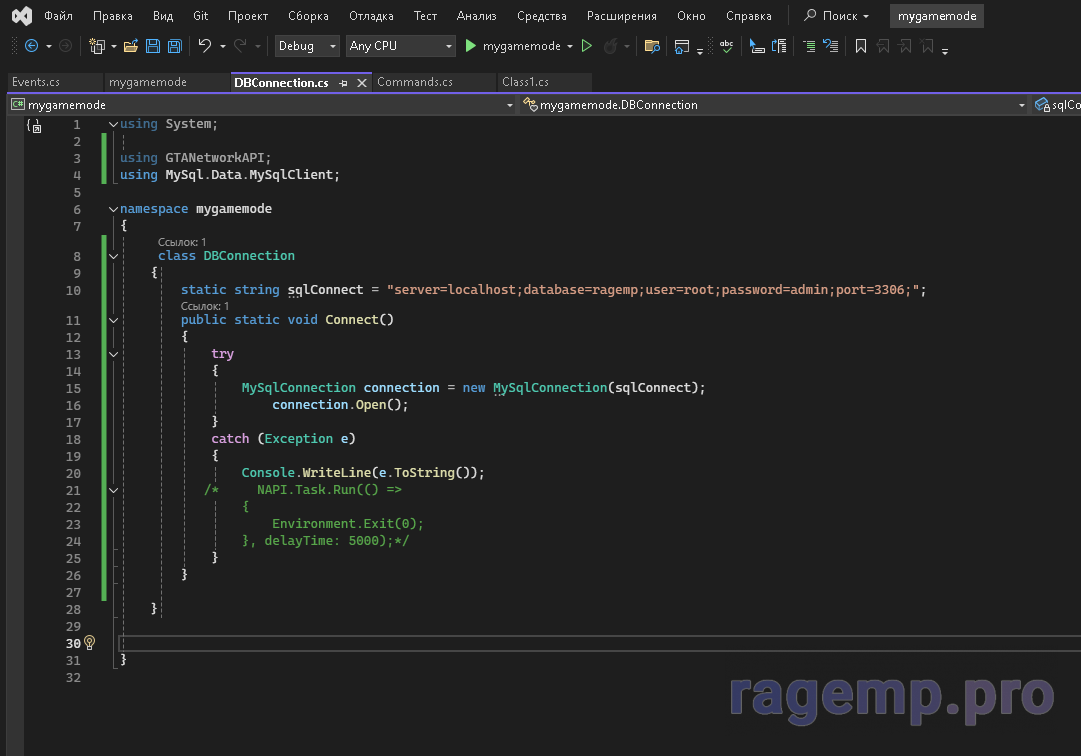Pin the DBConnection.cs tab
Viewport: 1081px width, 756px height.
point(343,83)
